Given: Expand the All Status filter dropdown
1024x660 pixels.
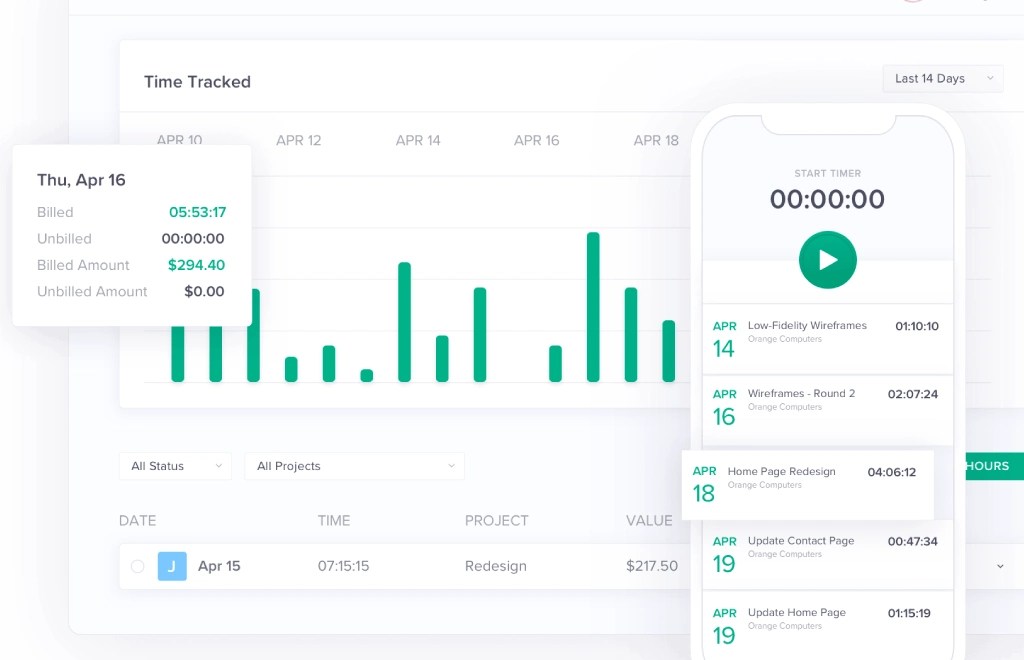Looking at the screenshot, I should click(175, 466).
